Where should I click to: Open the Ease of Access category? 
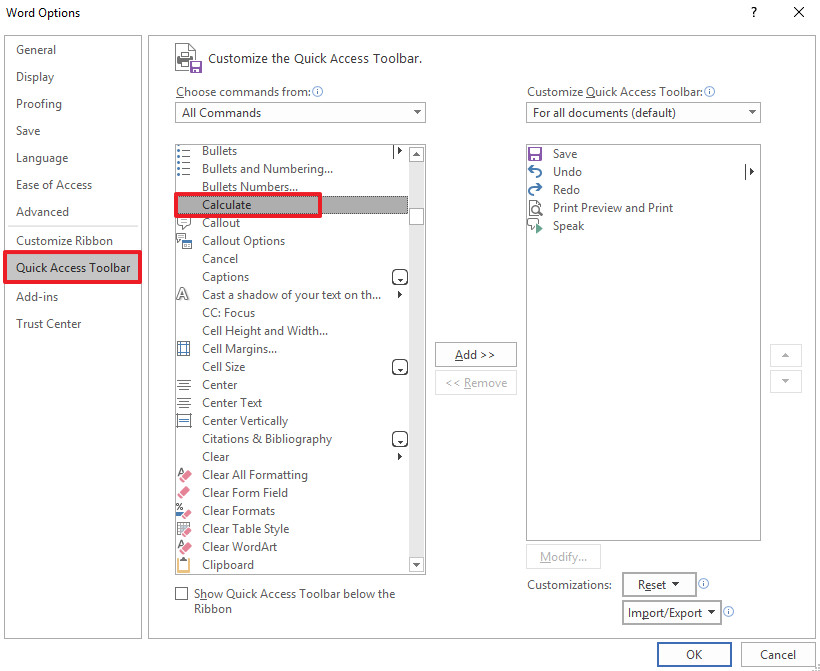tap(54, 185)
